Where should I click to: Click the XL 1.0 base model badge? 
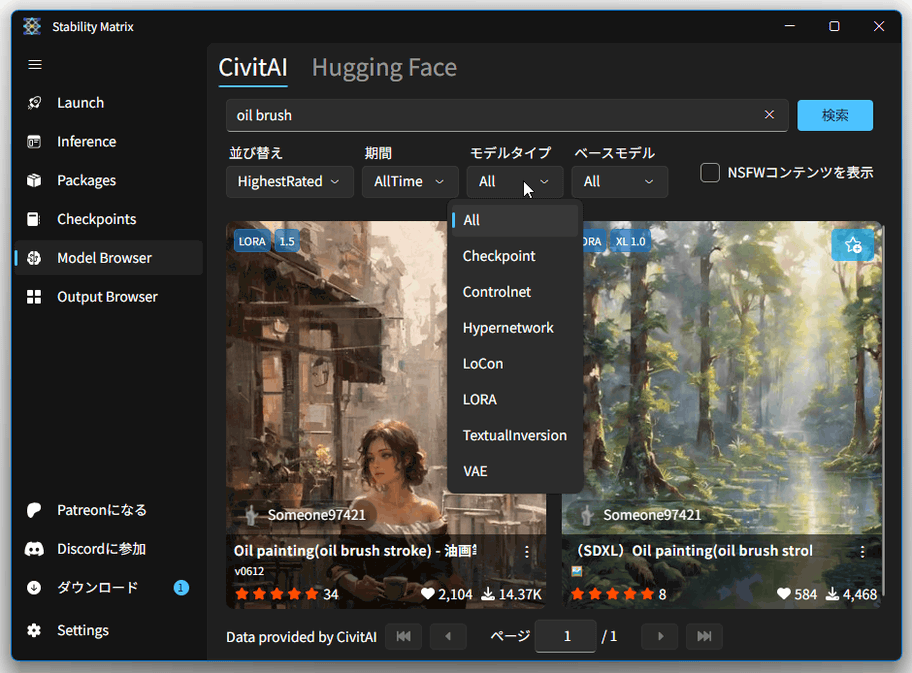pos(630,241)
